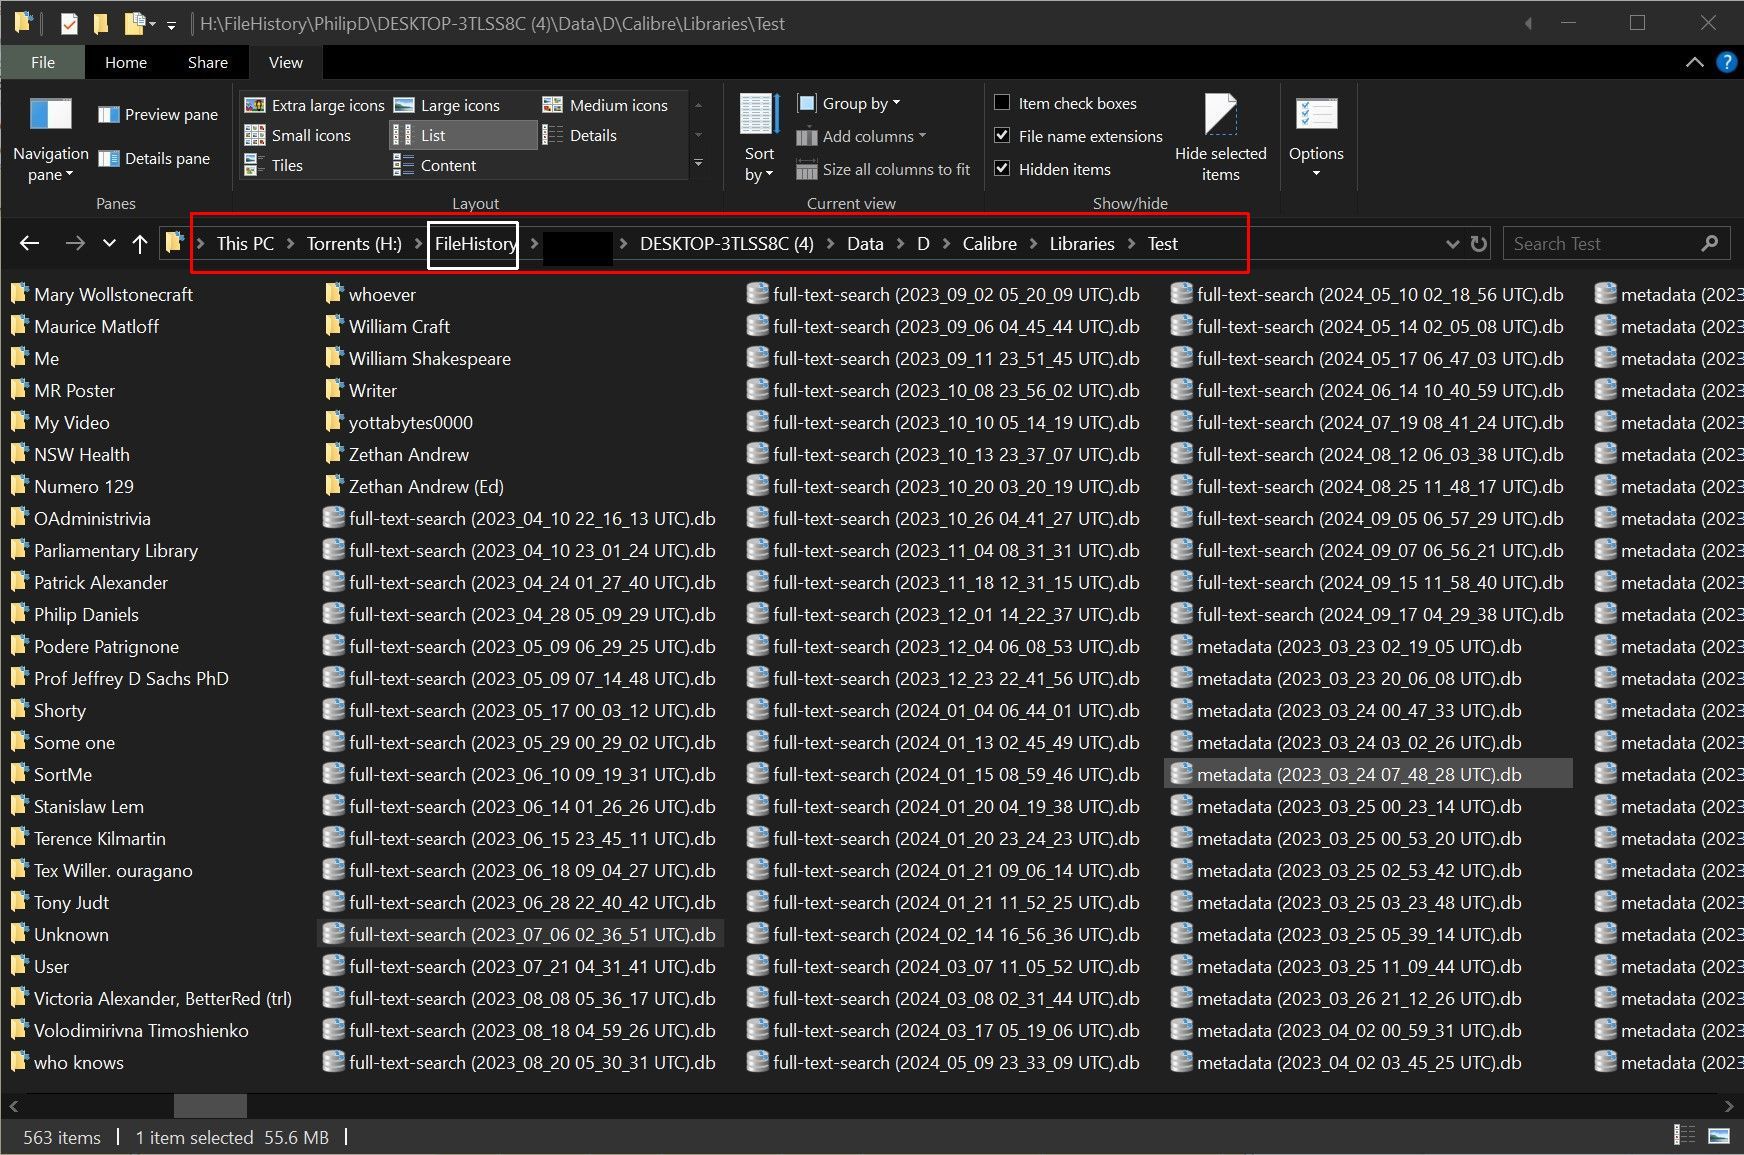
Task: Toggle the Preview pane
Action: click(x=158, y=114)
